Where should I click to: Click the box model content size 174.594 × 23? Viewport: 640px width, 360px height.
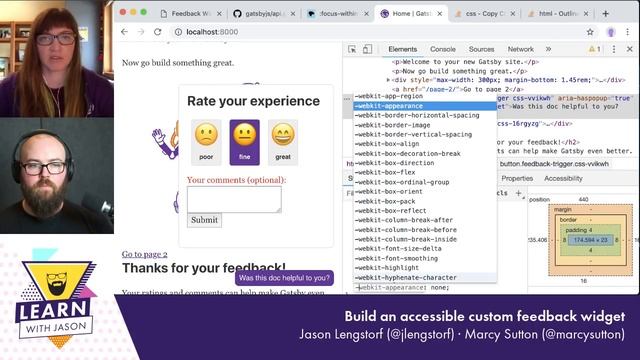(591, 240)
